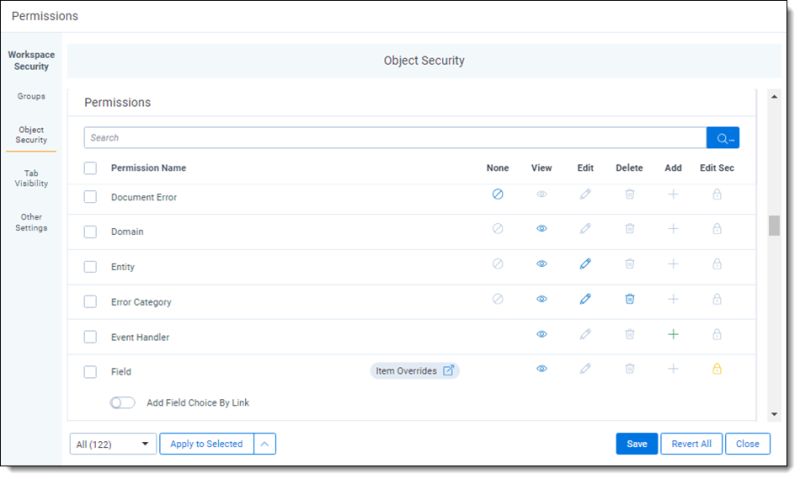Click the None icon for Document Error
The image size is (800, 479).
point(497,194)
